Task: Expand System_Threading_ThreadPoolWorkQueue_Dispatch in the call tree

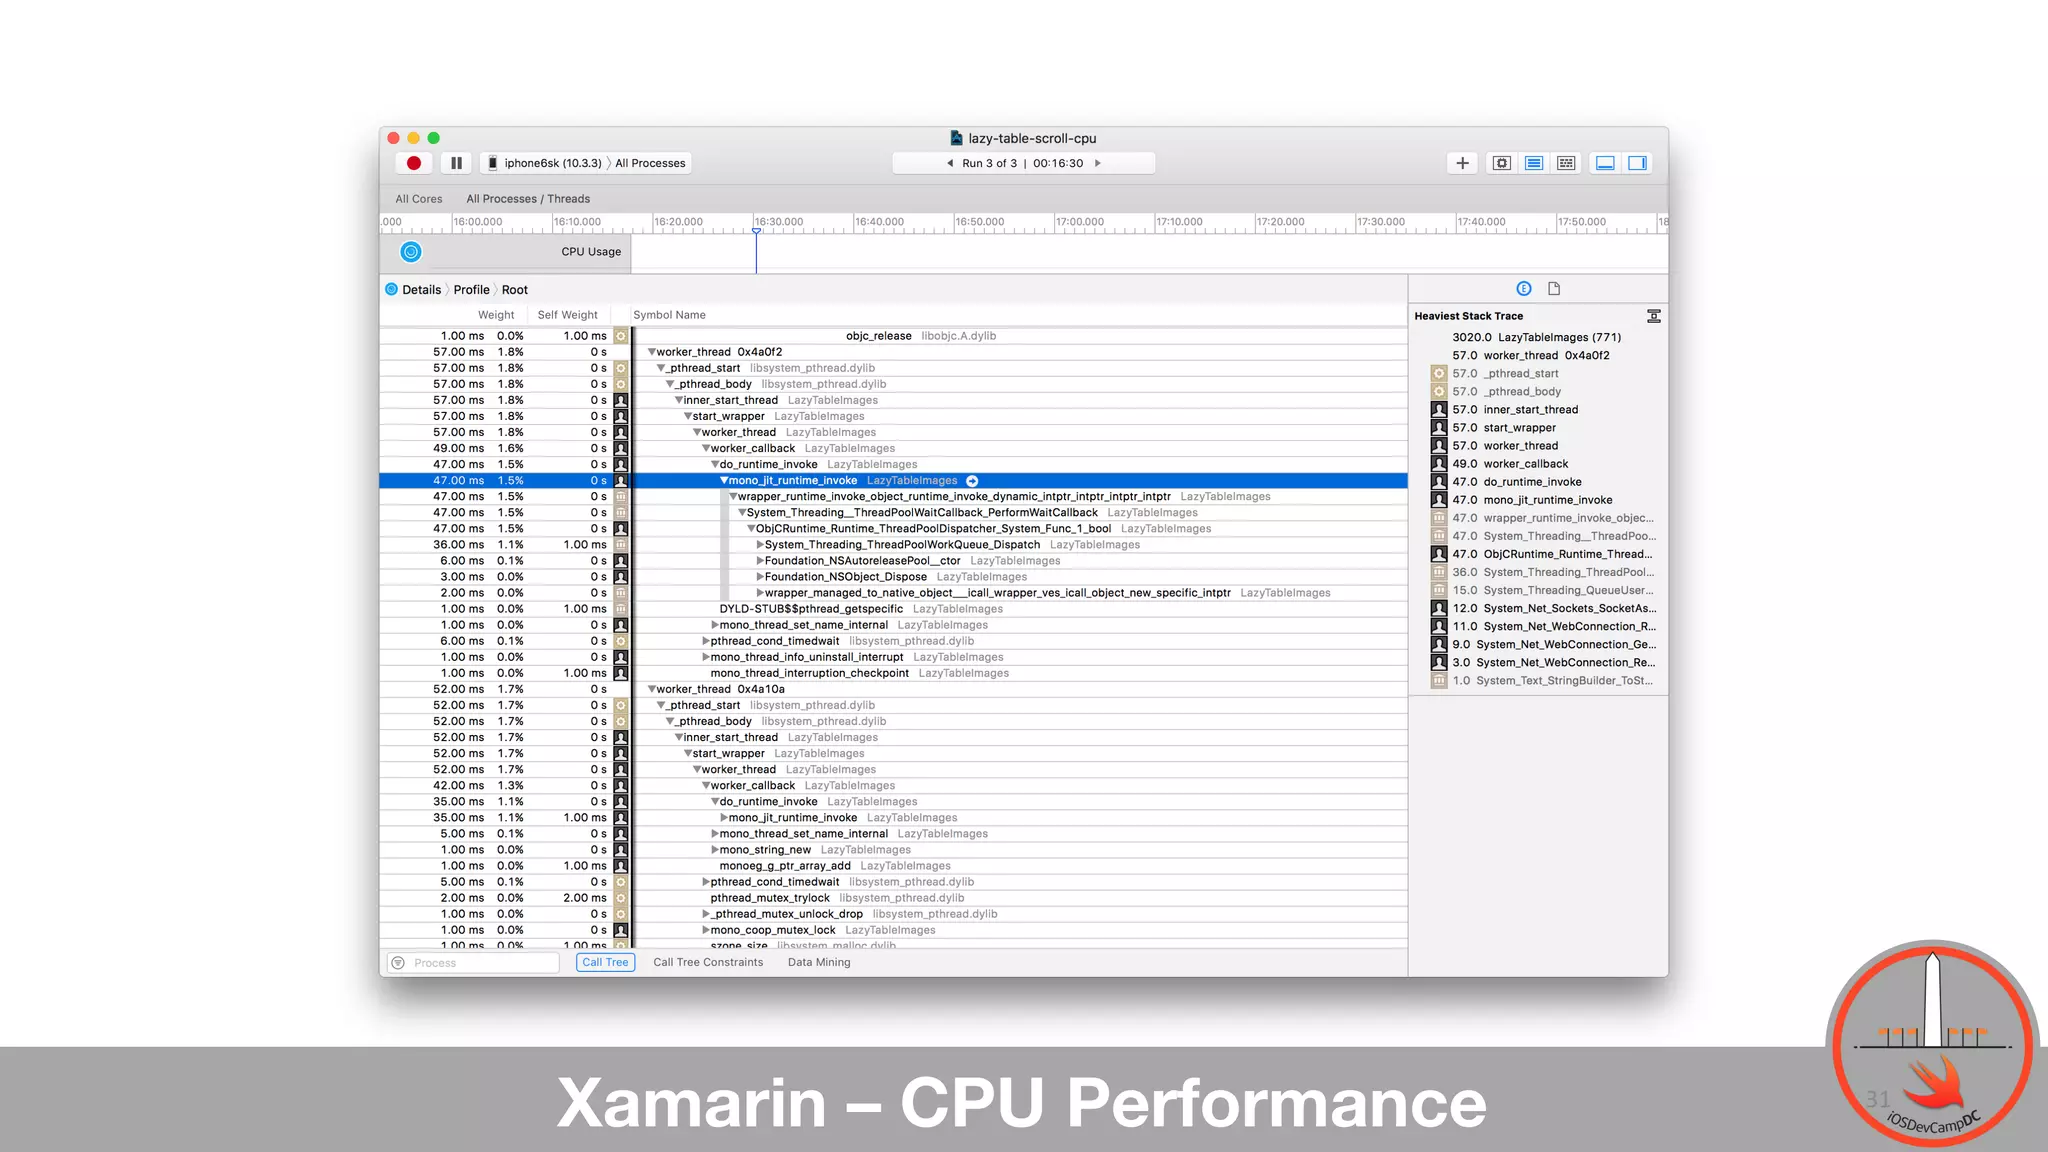Action: 760,545
